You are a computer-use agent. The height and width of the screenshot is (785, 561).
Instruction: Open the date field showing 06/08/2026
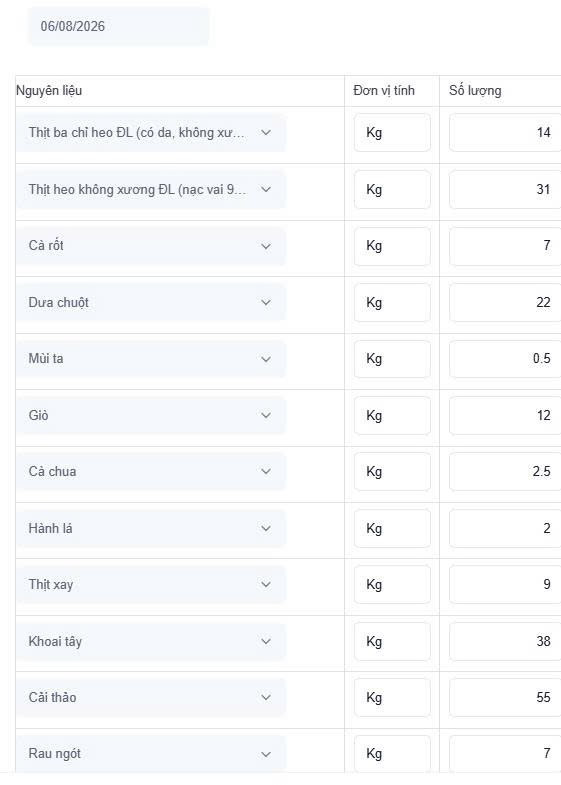(118, 26)
